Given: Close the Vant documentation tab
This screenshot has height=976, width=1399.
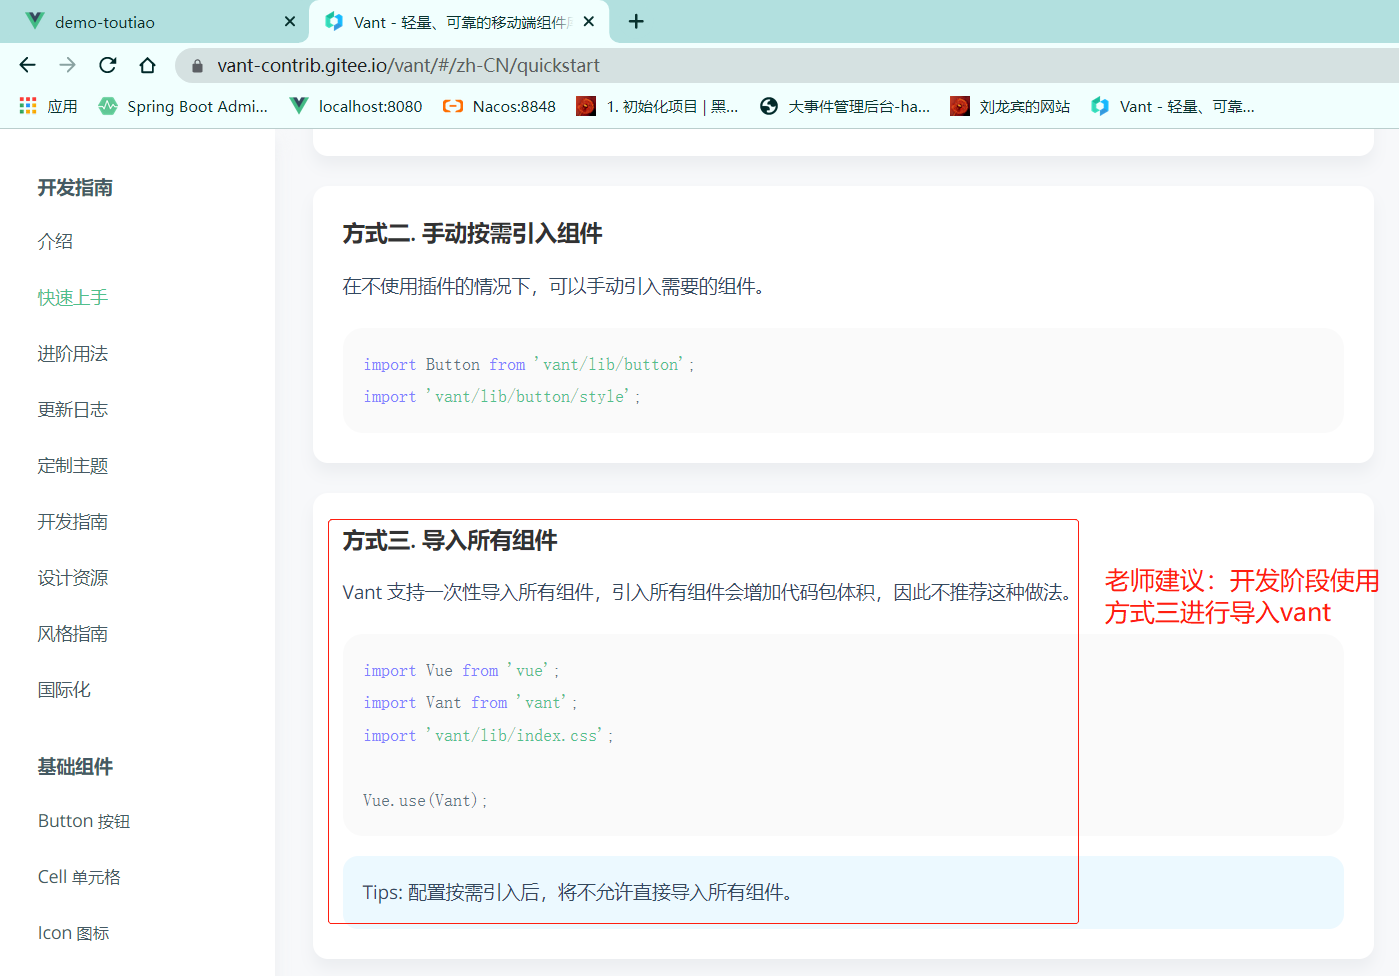Looking at the screenshot, I should [x=589, y=21].
